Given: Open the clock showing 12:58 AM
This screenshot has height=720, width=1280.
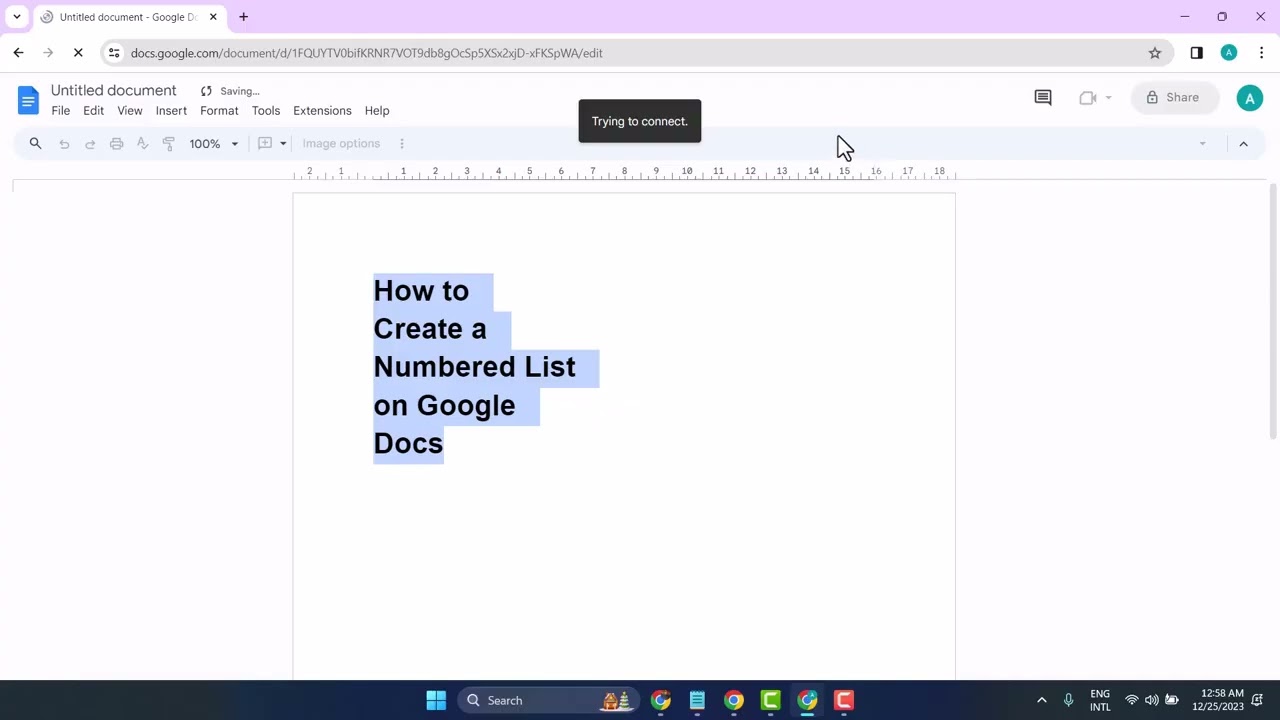Looking at the screenshot, I should click(x=1217, y=700).
